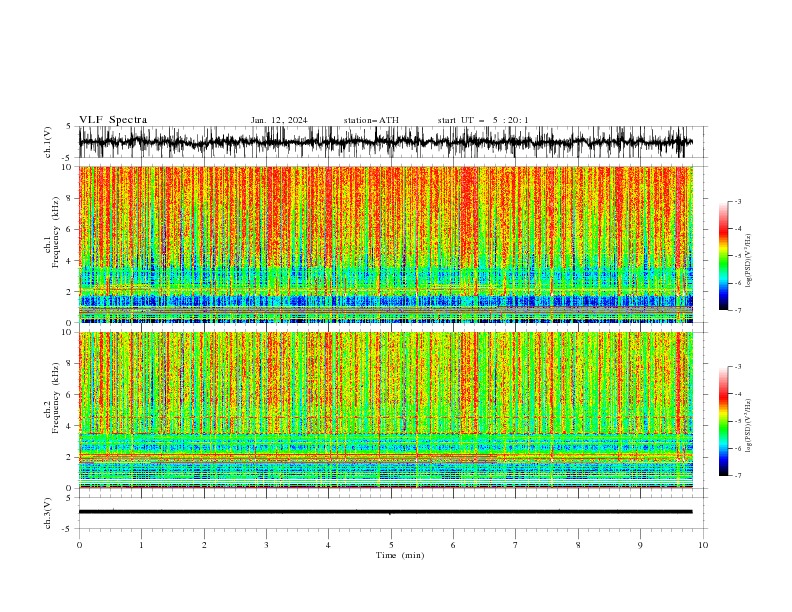Click the "5" tick on ch.1(V) axis
The image size is (792, 612).
(69, 127)
